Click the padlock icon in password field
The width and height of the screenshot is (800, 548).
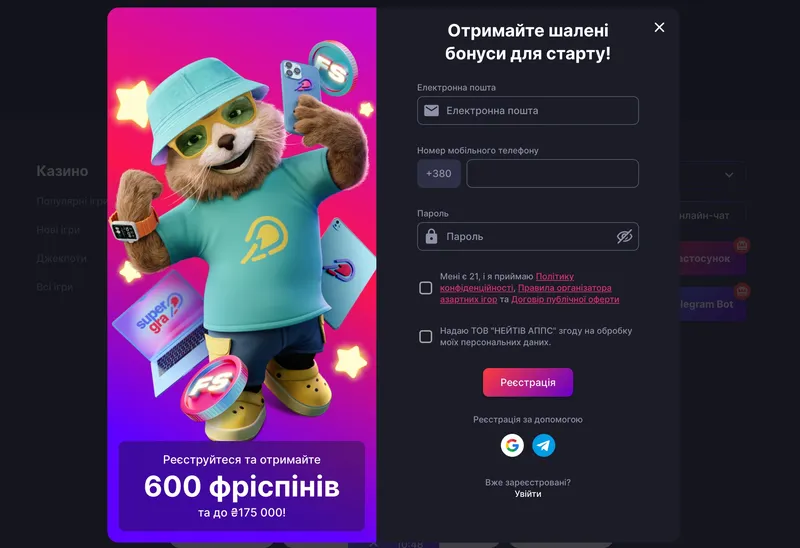[x=432, y=236]
